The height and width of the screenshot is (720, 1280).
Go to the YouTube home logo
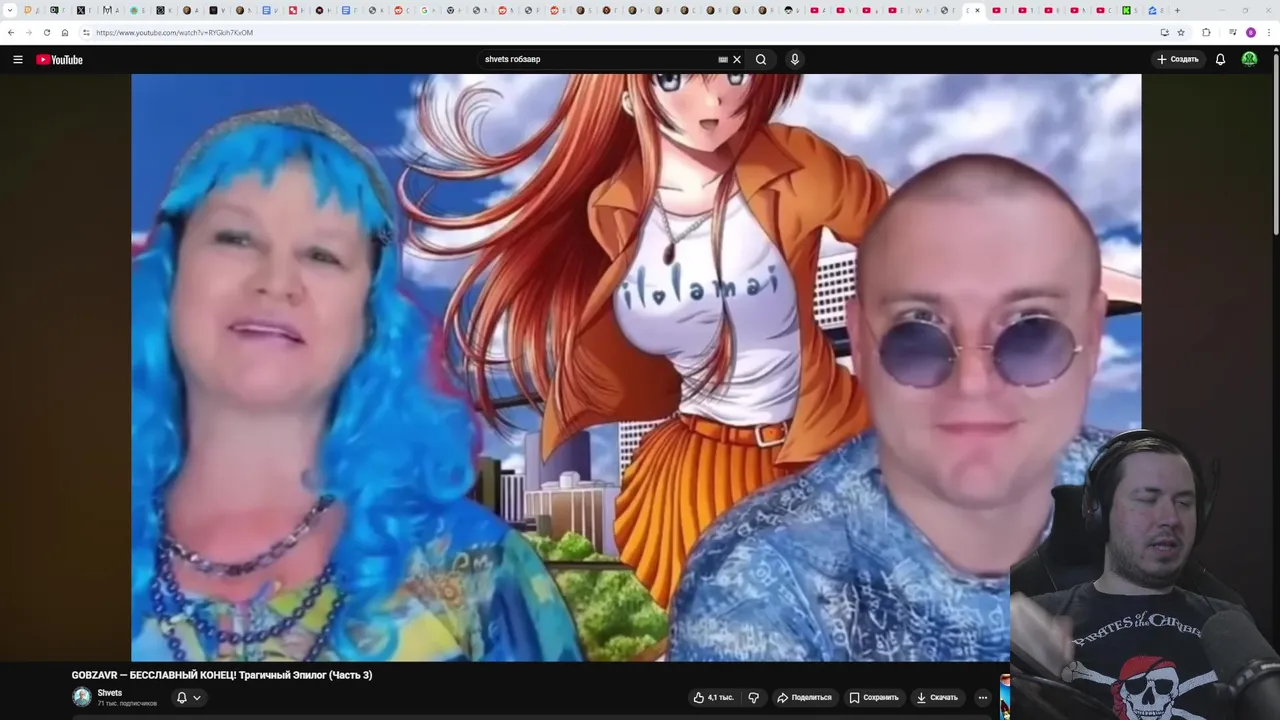tap(59, 59)
